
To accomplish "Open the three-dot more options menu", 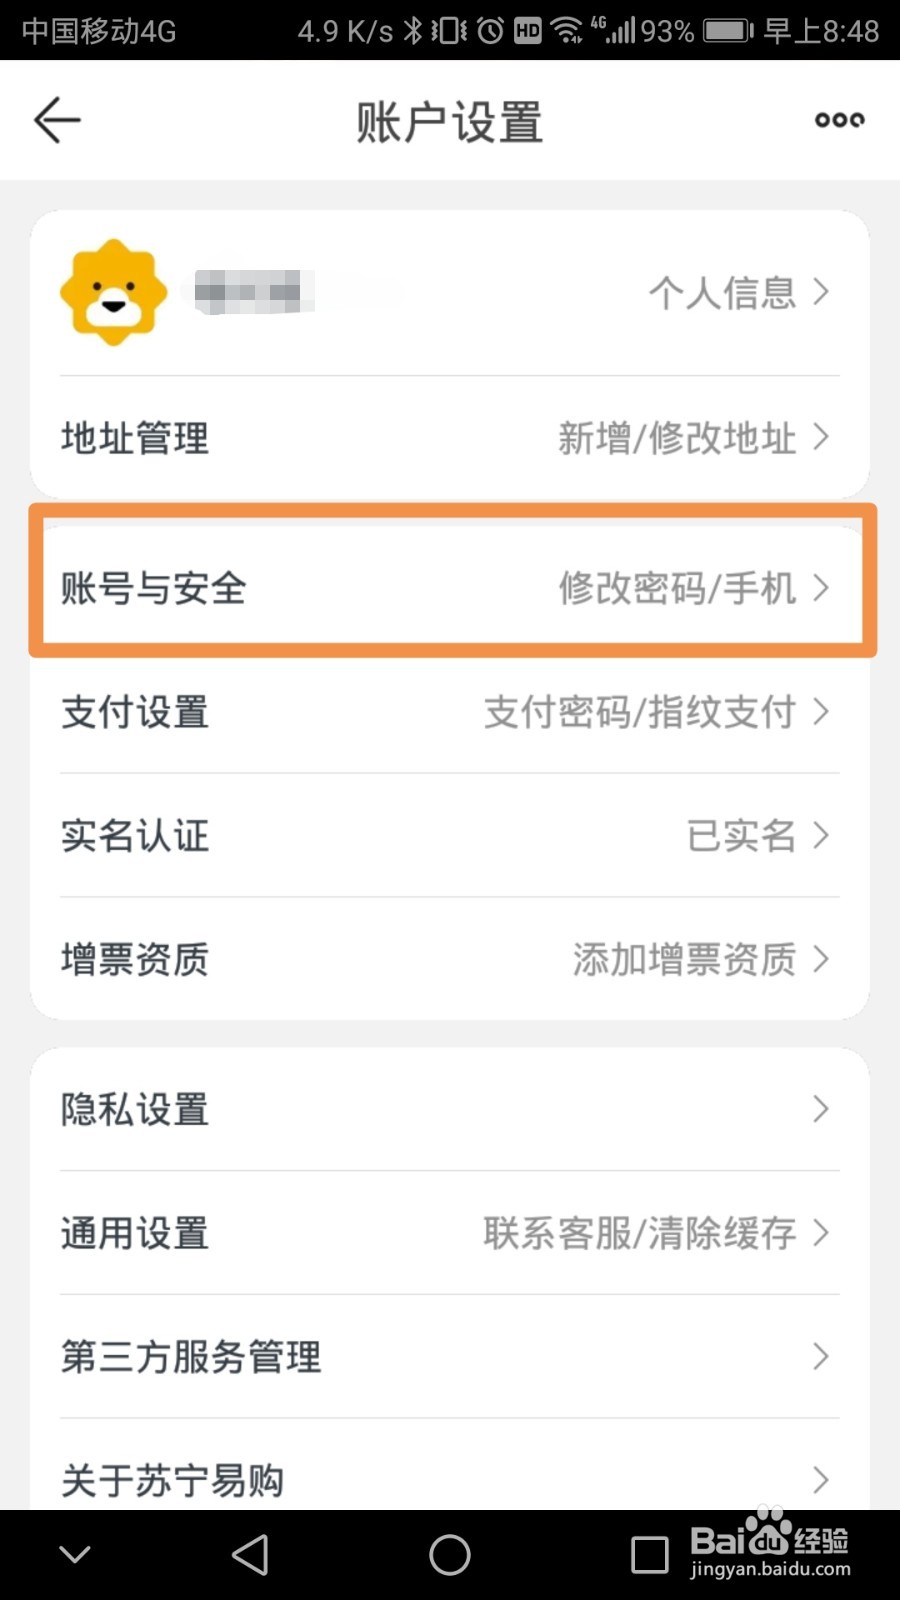I will [839, 121].
